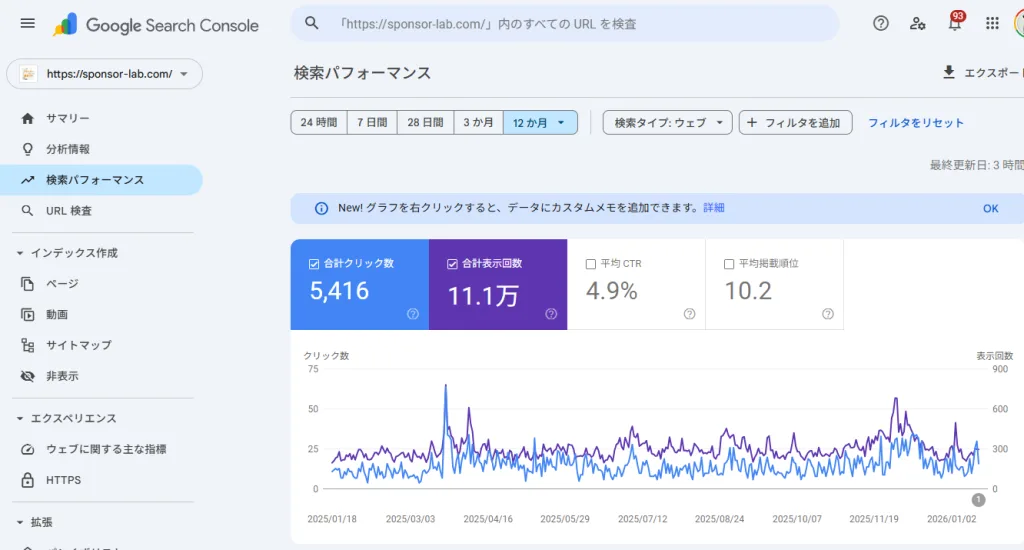This screenshot has width=1024, height=550.
Task: Enable the 平均掲載順位 checkbox
Action: point(729,264)
